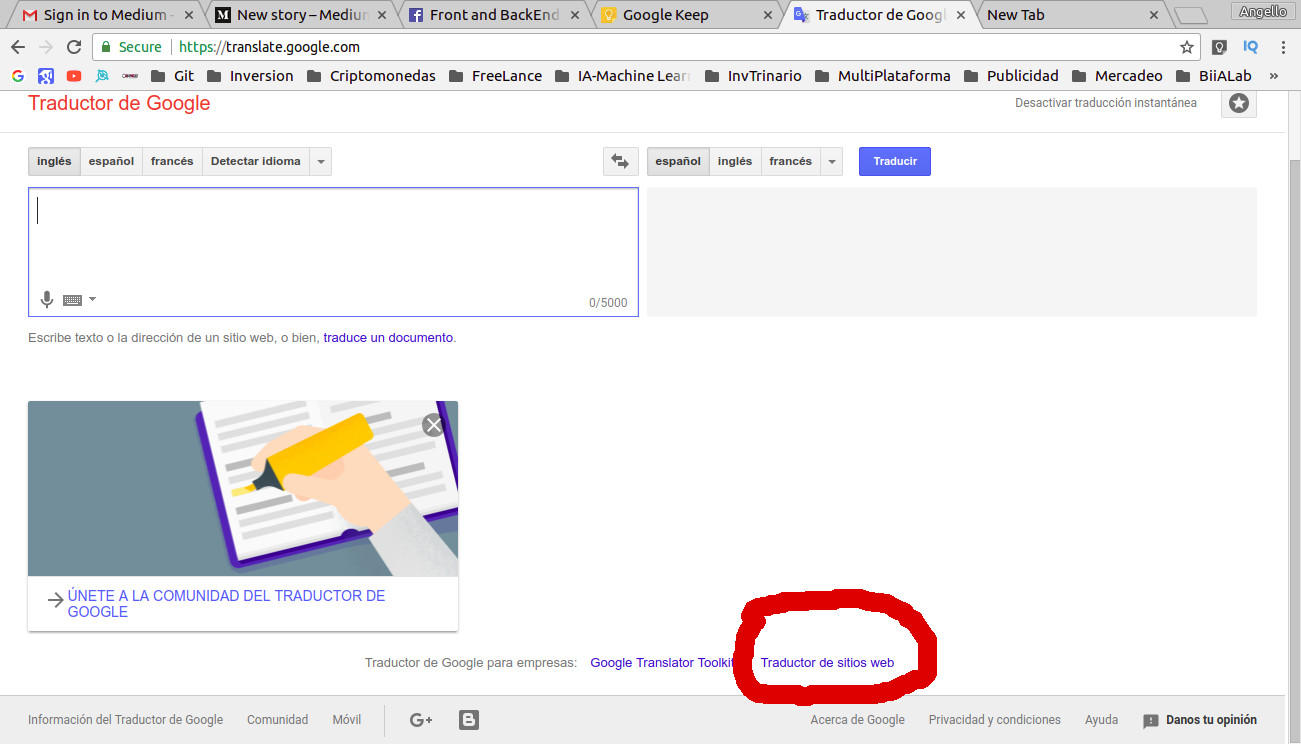Open the Google bookmark icon
Image resolution: width=1301 pixels, height=744 pixels.
pos(18,76)
